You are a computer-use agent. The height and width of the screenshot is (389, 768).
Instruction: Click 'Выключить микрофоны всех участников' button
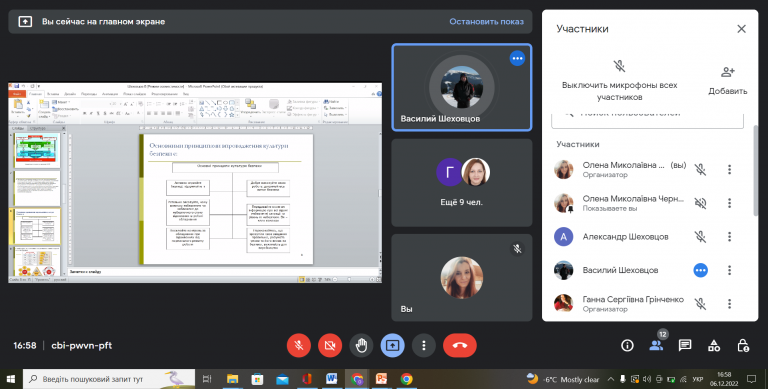[619, 81]
